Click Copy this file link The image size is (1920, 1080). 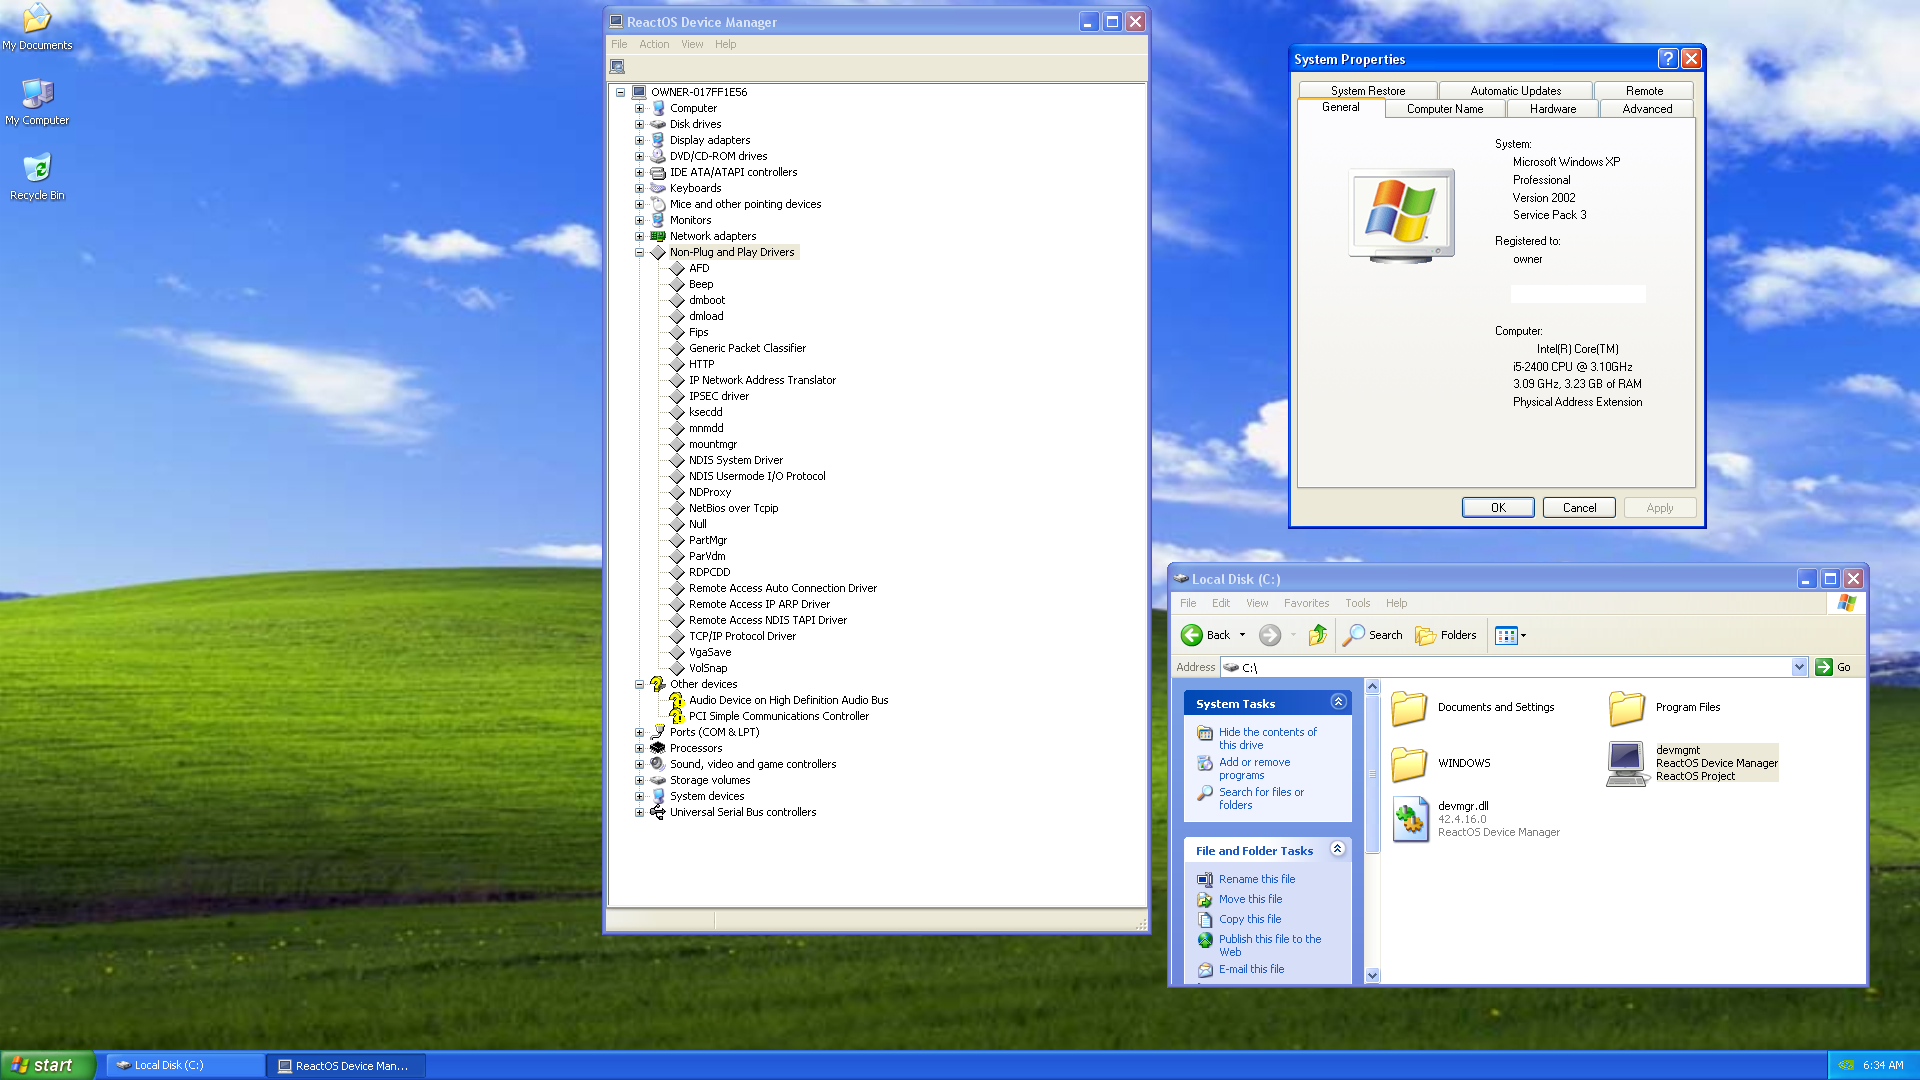pos(1249,919)
